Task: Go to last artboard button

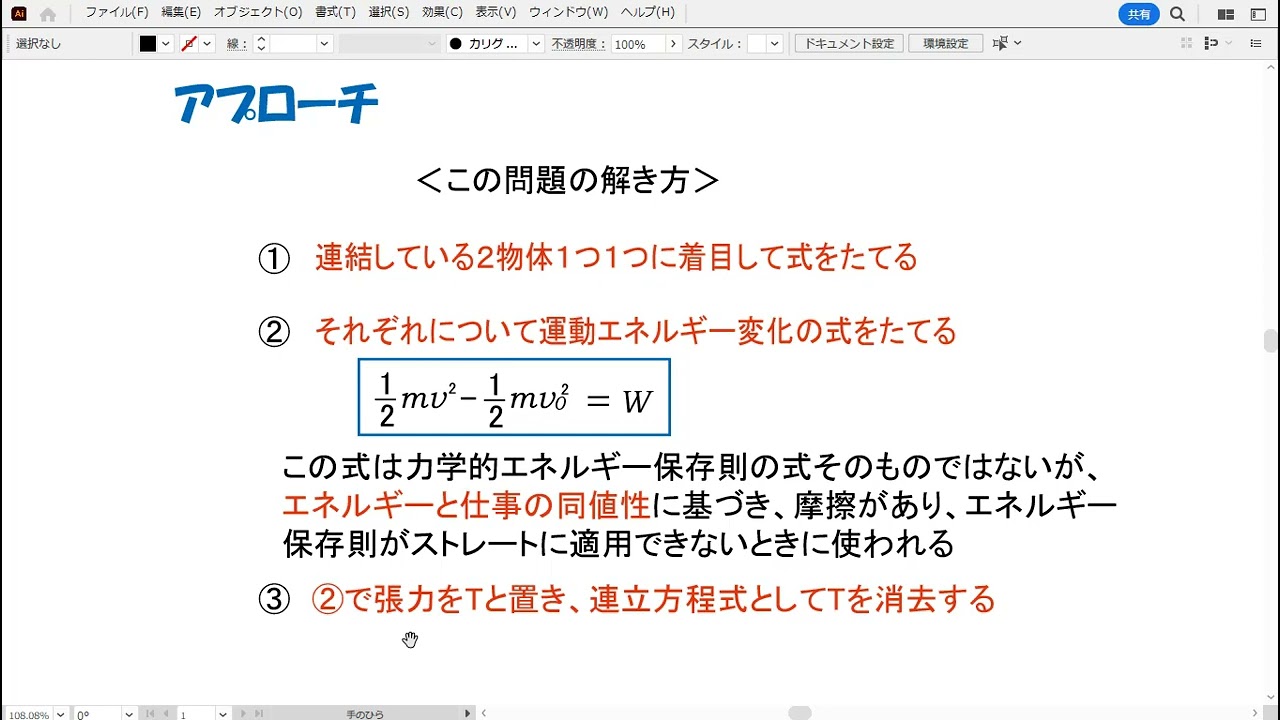Action: (259, 714)
